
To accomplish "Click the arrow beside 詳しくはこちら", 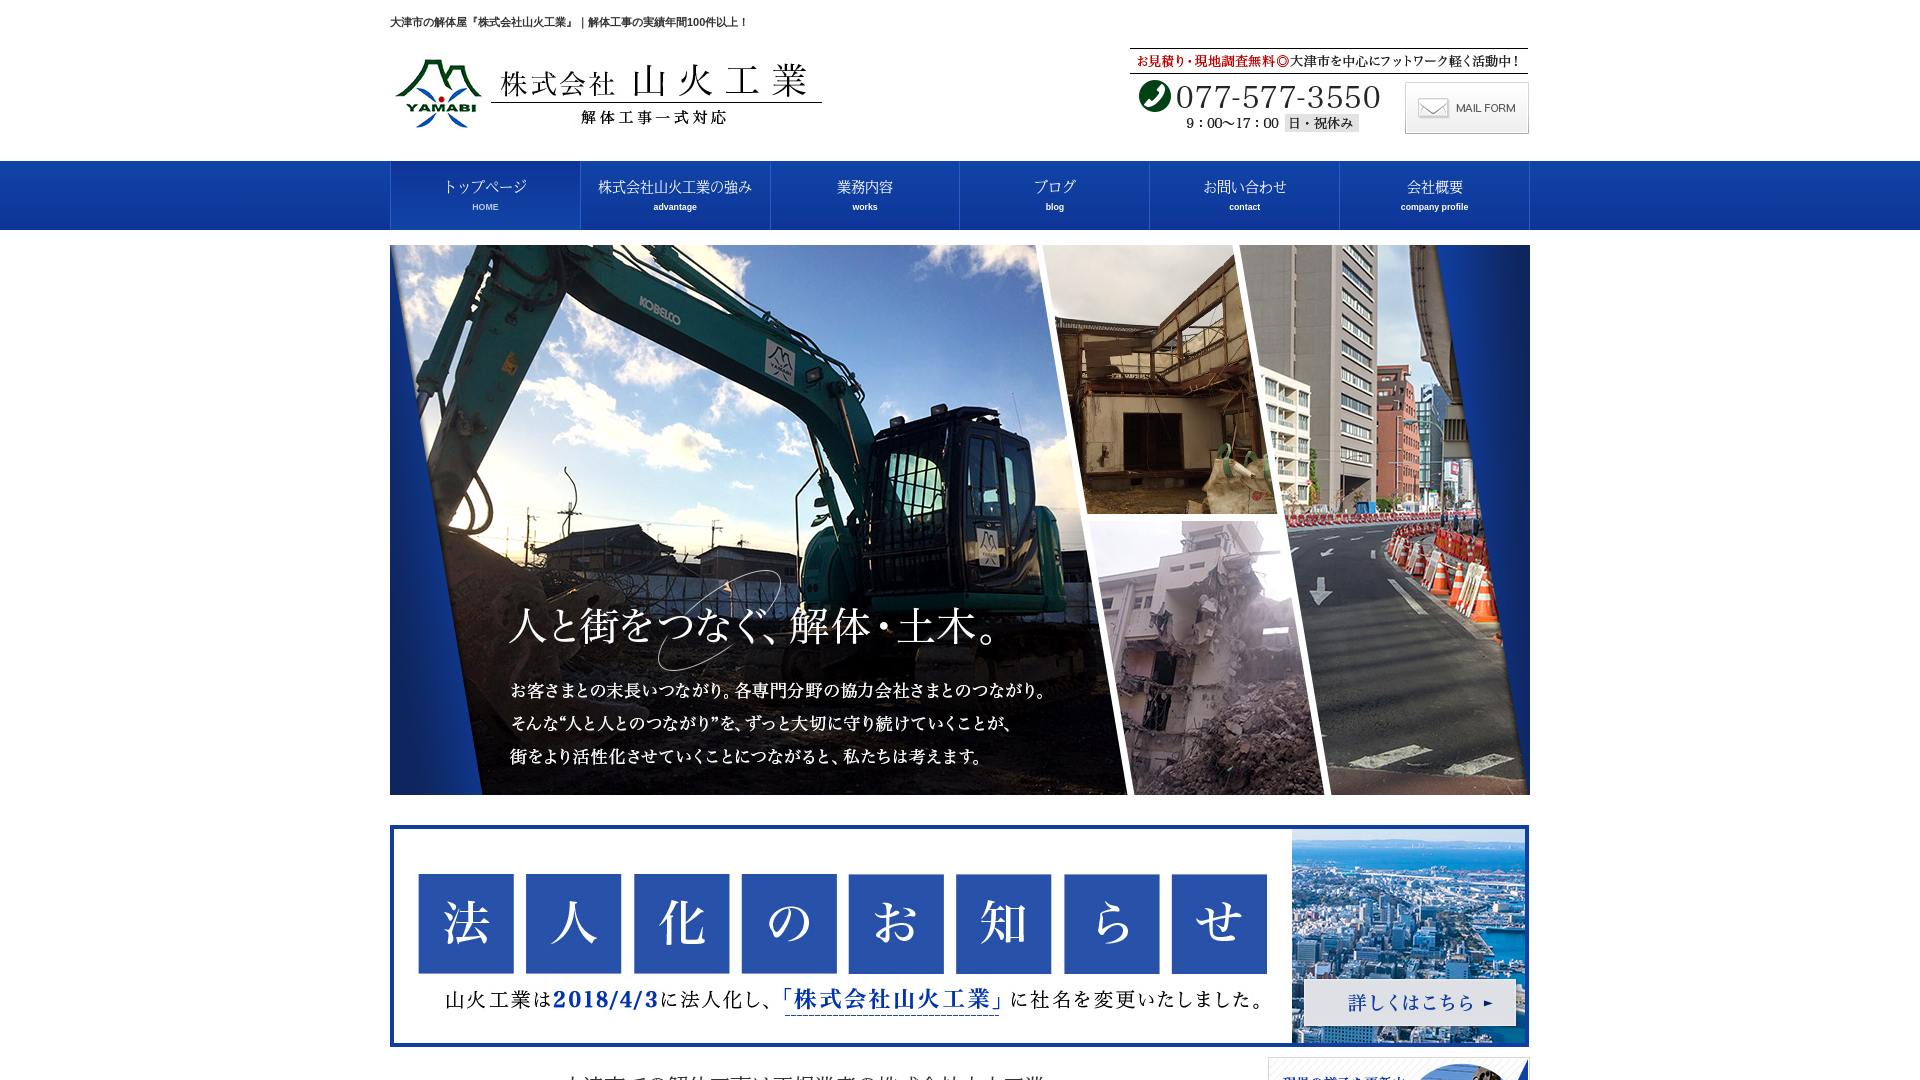I will [x=1489, y=1002].
